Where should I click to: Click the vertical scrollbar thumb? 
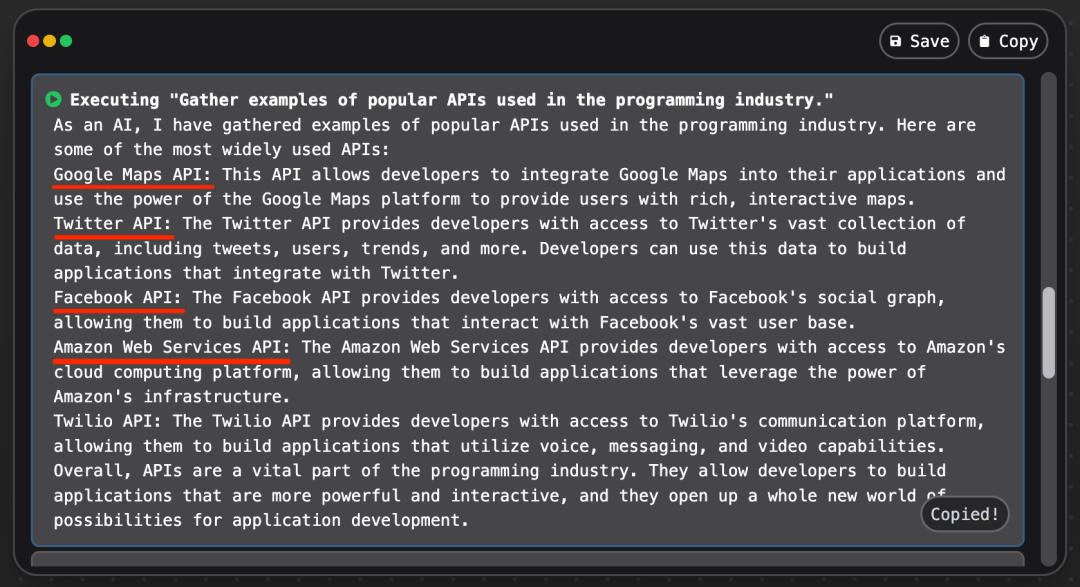pos(1048,333)
